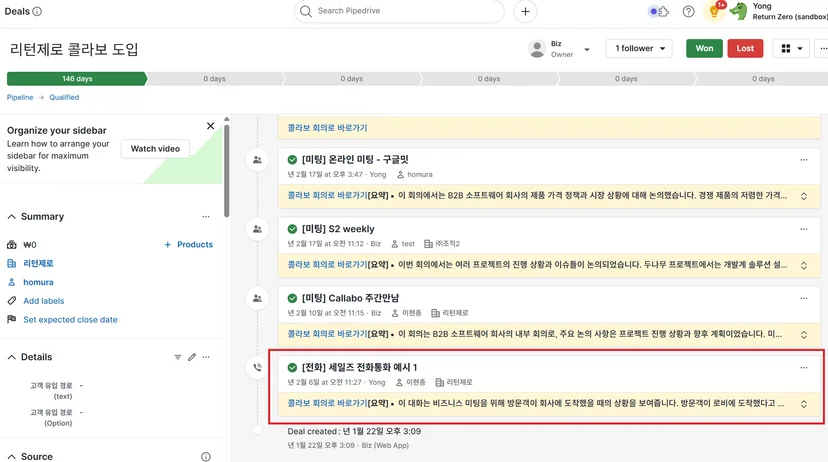The height and width of the screenshot is (462, 828).
Task: Expand note of S2 weekly activity
Action: (x=804, y=266)
